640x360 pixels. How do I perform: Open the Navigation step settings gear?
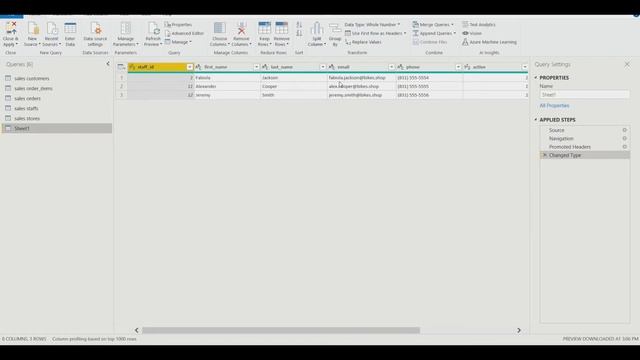pos(624,138)
